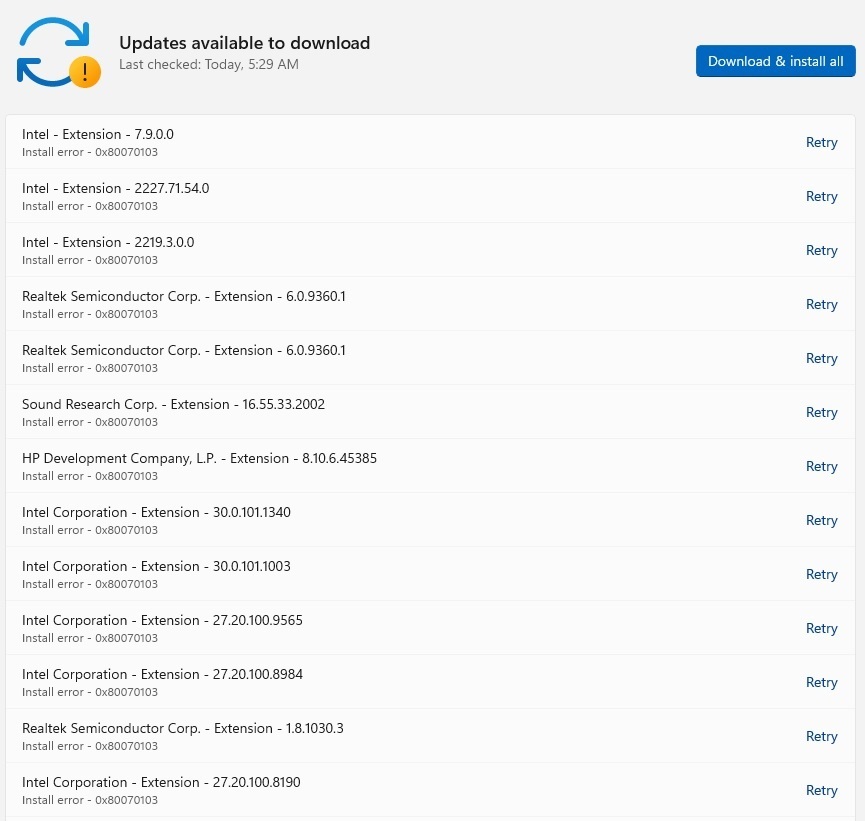
Task: Click install error code under Sound Research Corp.
Action: [90, 422]
